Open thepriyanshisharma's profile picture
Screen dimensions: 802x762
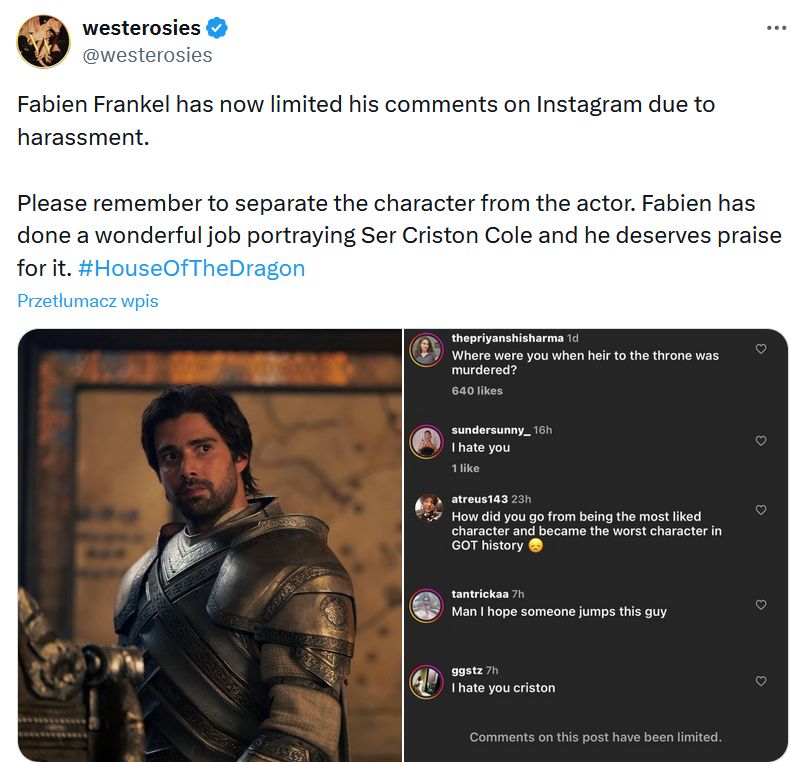click(x=427, y=349)
